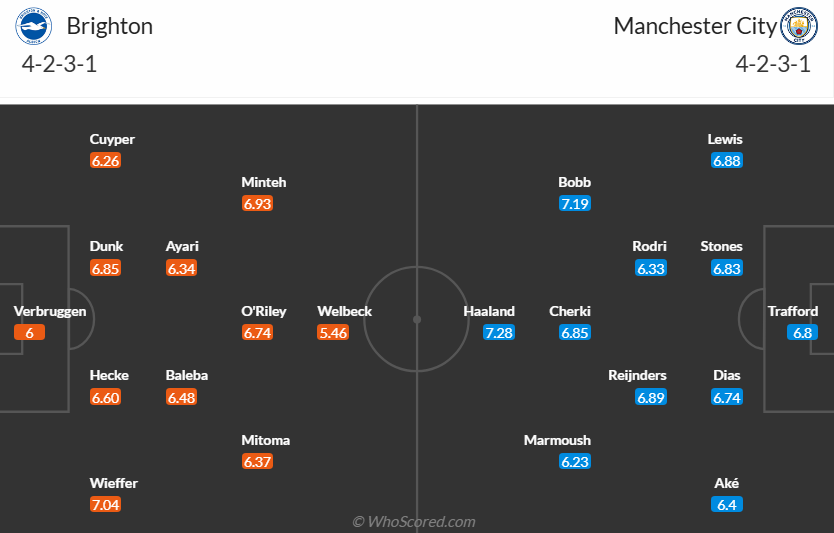
Task: Open the Manchester City team name link
Action: coord(695,26)
